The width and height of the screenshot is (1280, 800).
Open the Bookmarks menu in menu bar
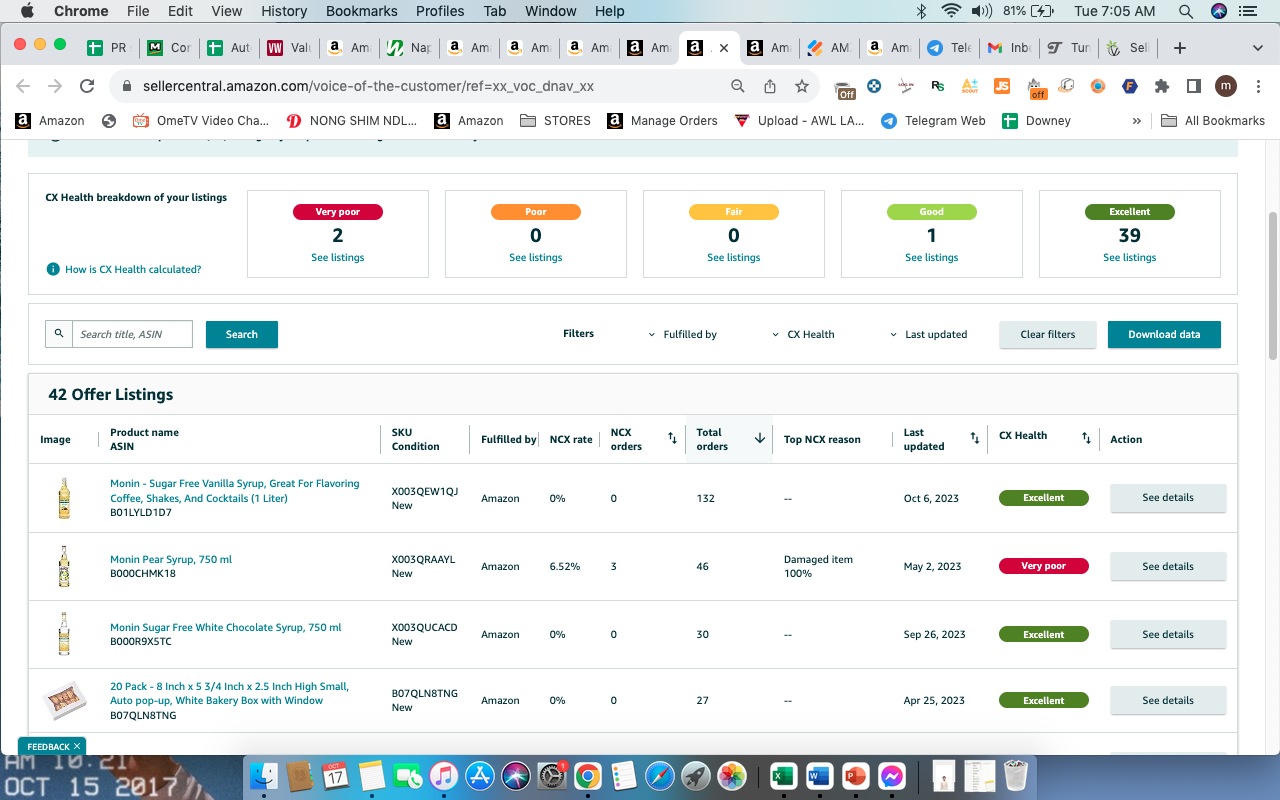[362, 11]
